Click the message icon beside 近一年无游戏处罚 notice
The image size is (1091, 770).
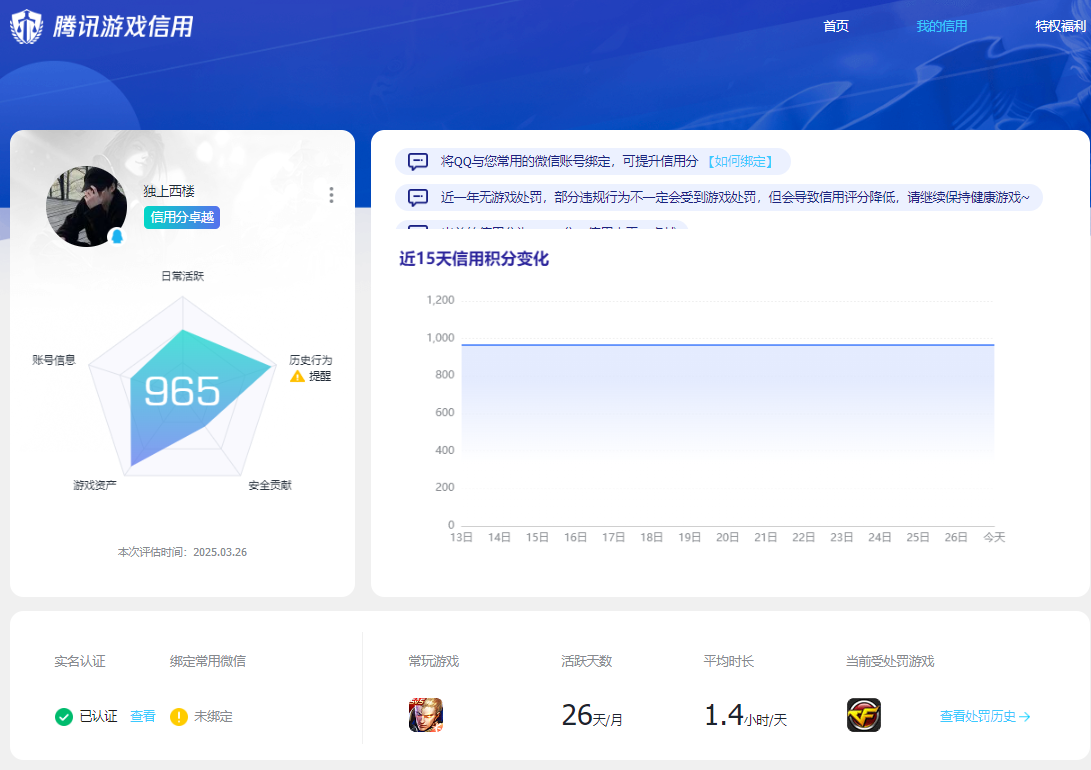tap(417, 198)
